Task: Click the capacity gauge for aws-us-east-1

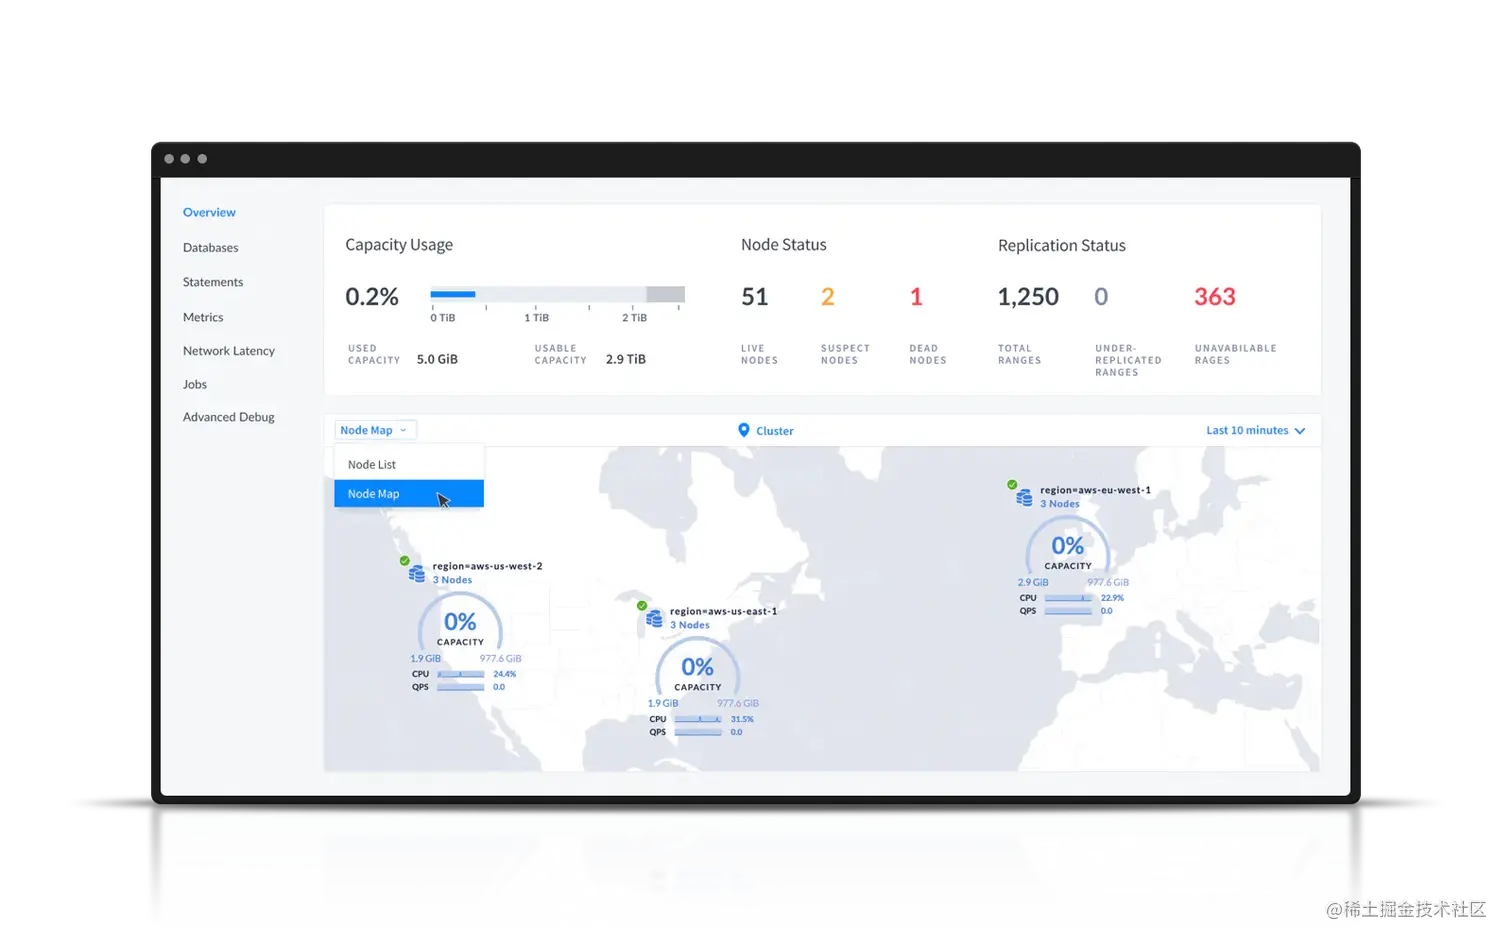Action: [x=697, y=669]
